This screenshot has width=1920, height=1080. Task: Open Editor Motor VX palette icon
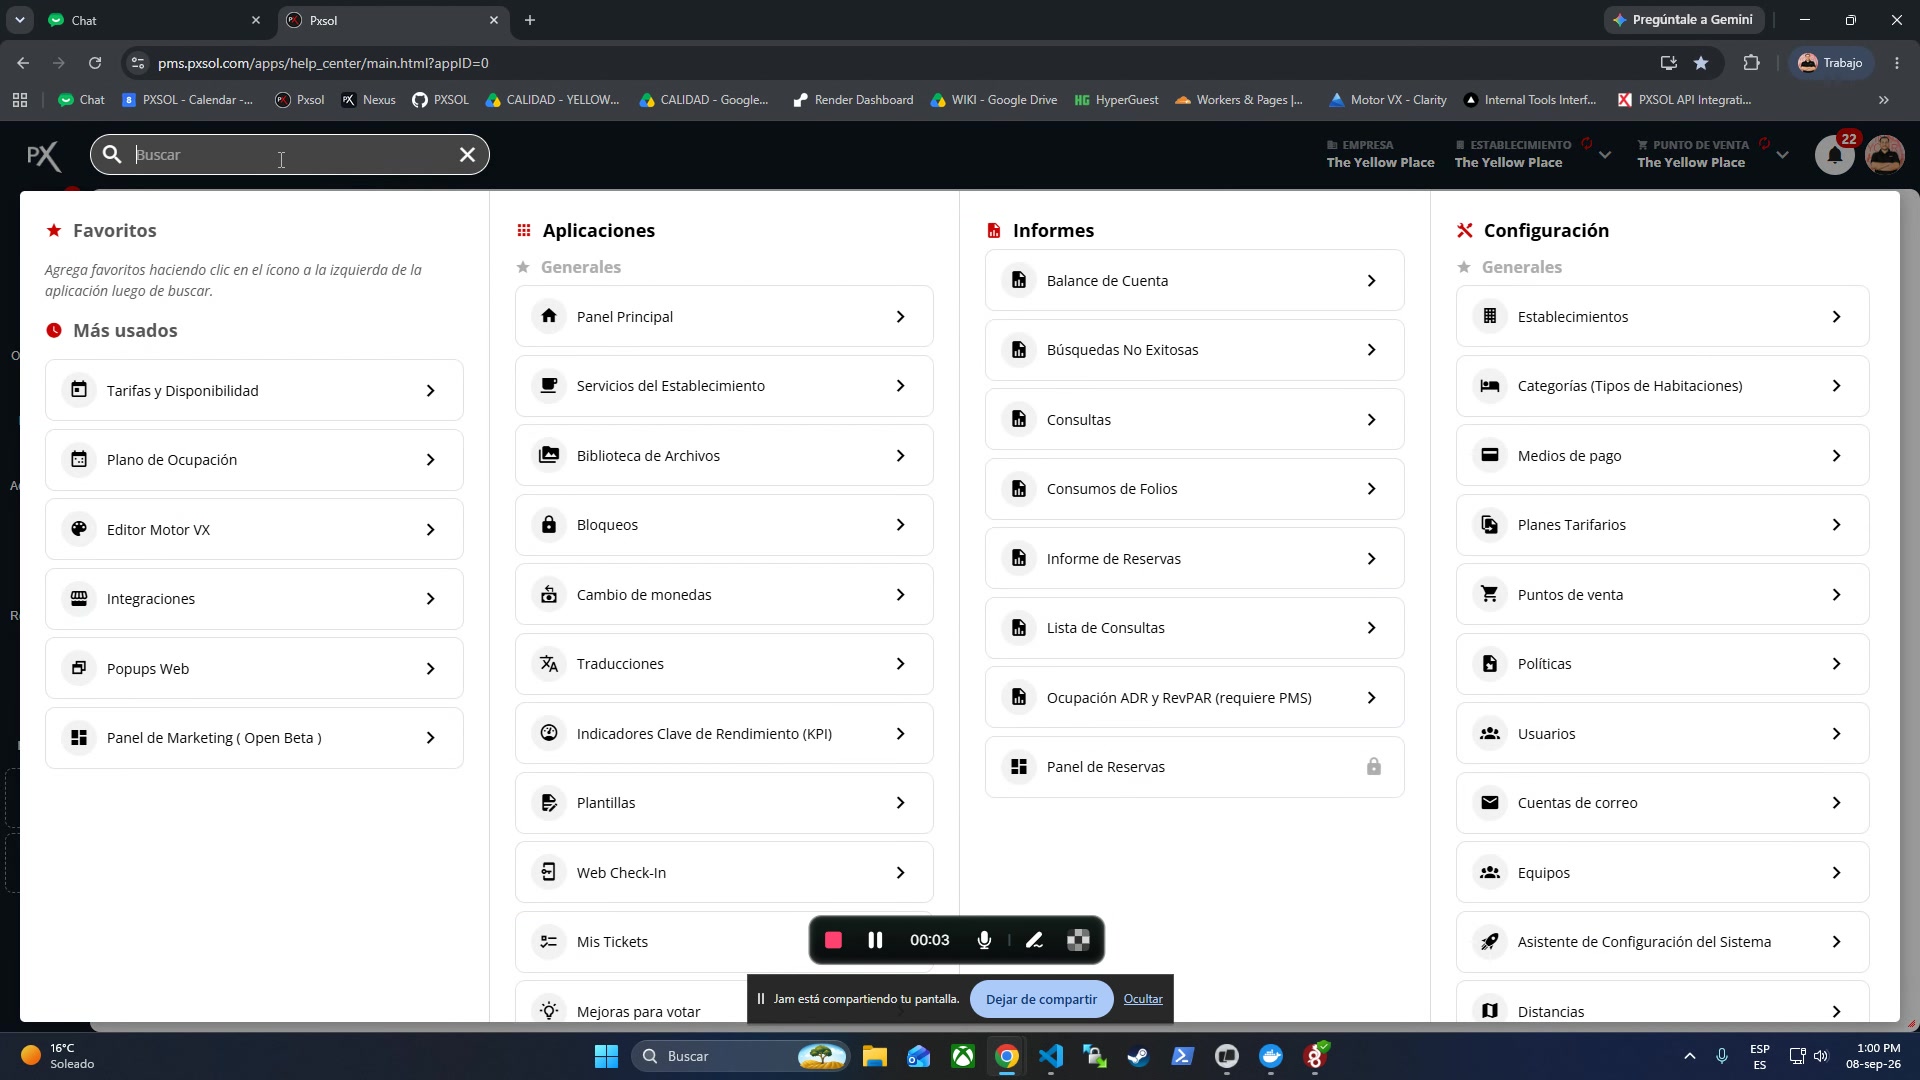tap(79, 529)
